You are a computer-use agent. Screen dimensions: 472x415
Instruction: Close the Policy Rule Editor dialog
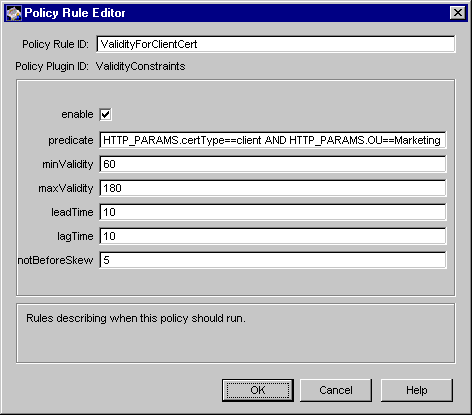click(x=458, y=13)
